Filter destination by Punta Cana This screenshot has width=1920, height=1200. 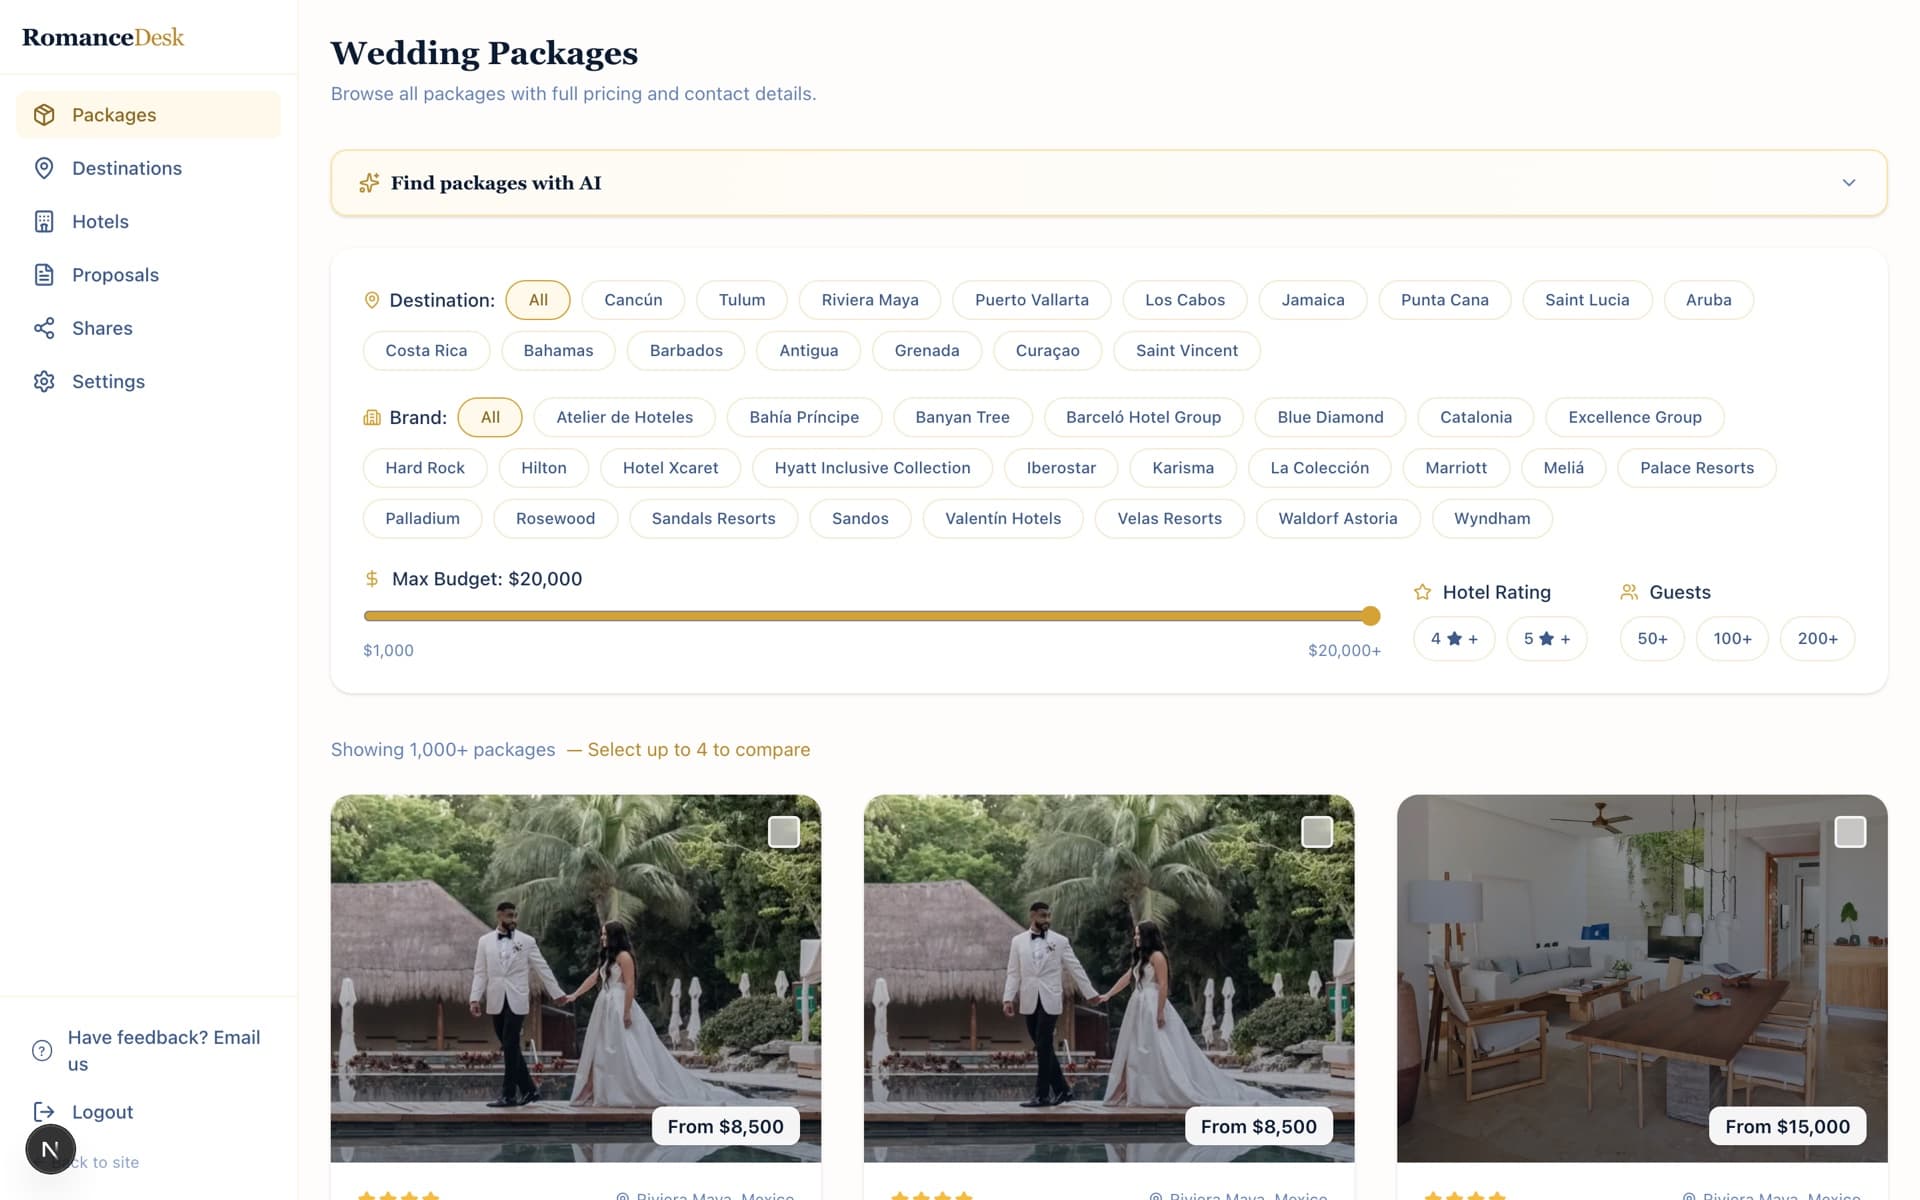tap(1444, 300)
